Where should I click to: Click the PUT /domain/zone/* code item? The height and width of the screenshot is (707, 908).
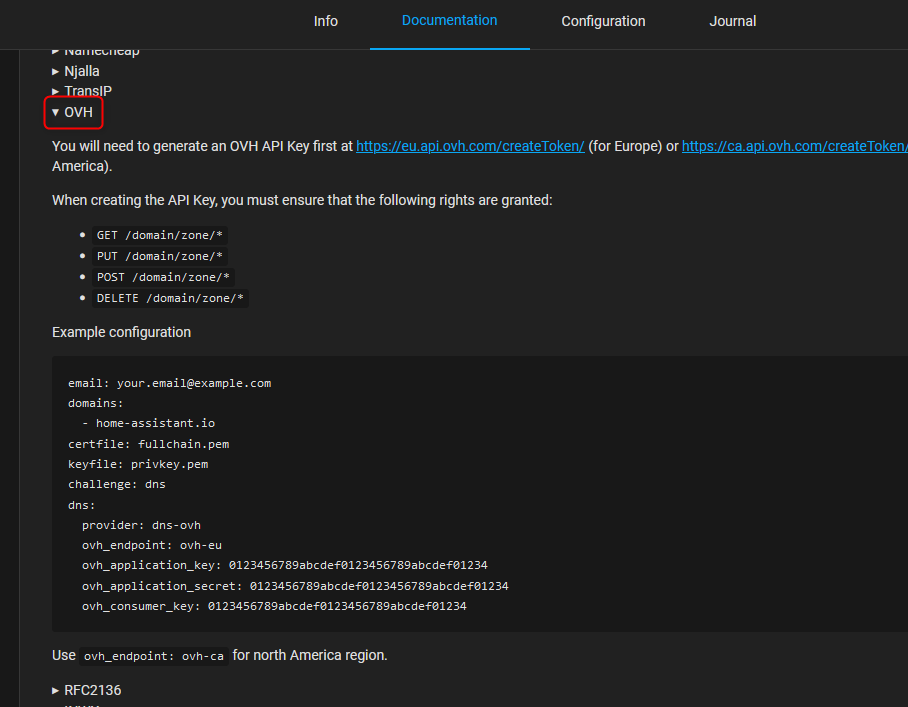point(160,257)
